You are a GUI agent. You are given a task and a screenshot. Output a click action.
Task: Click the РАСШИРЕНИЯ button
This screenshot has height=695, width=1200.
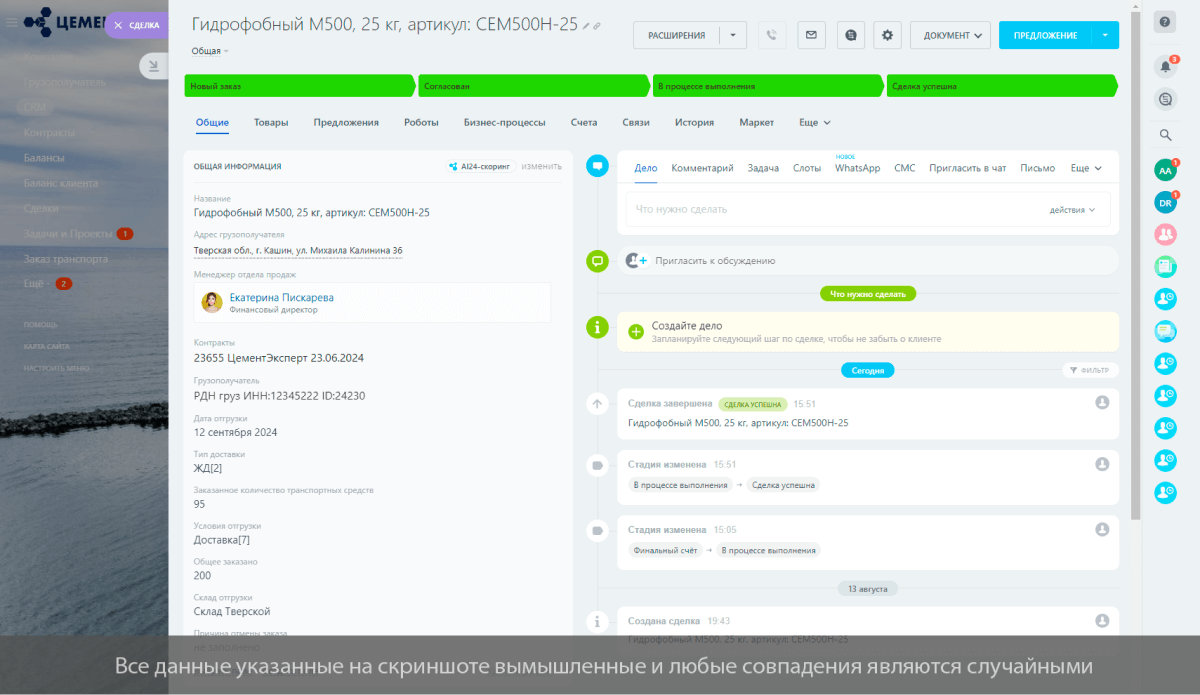pos(676,35)
